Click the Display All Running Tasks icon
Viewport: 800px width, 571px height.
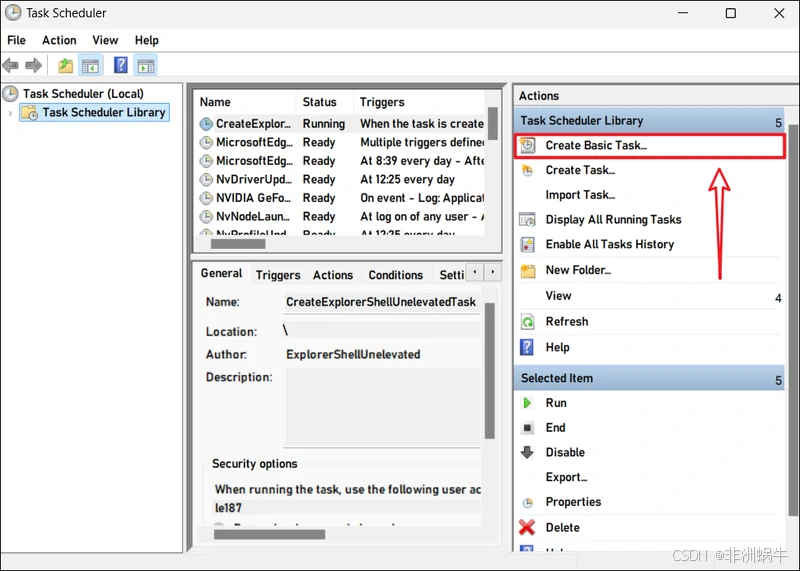point(527,219)
